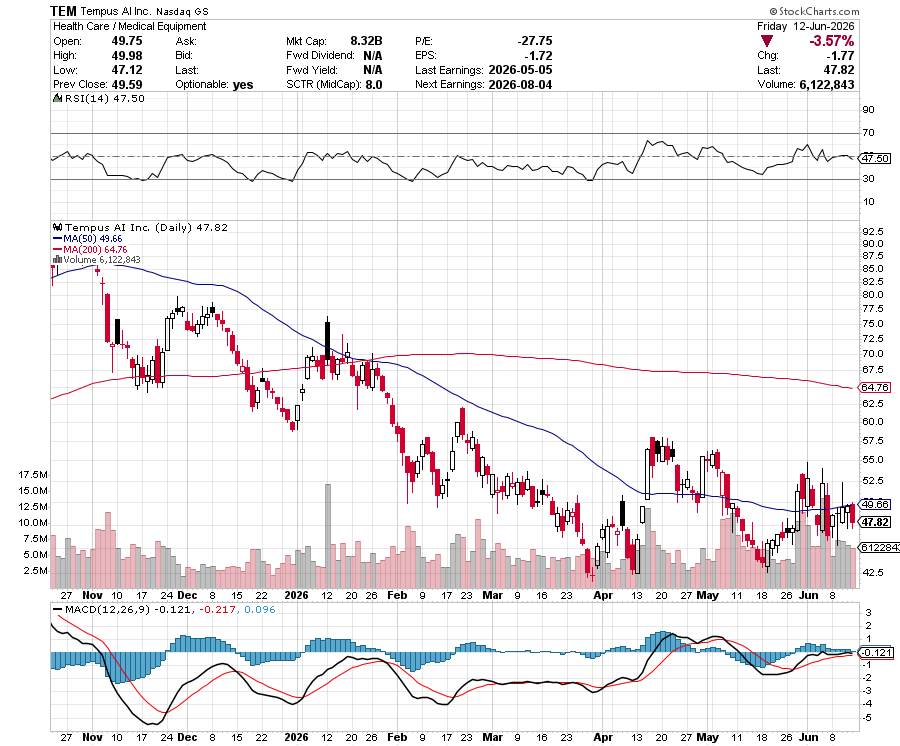Click the tall January 12 volume spike bar
The width and height of the screenshot is (900, 746).
pos(328,536)
